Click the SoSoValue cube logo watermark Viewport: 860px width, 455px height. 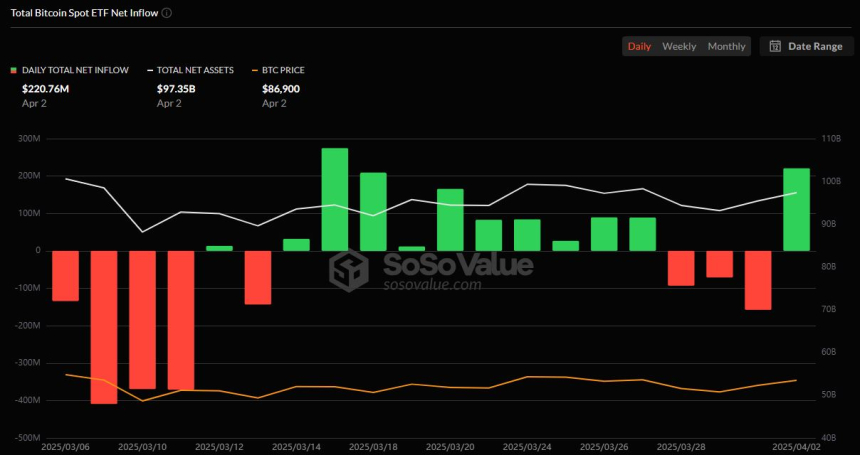point(348,270)
